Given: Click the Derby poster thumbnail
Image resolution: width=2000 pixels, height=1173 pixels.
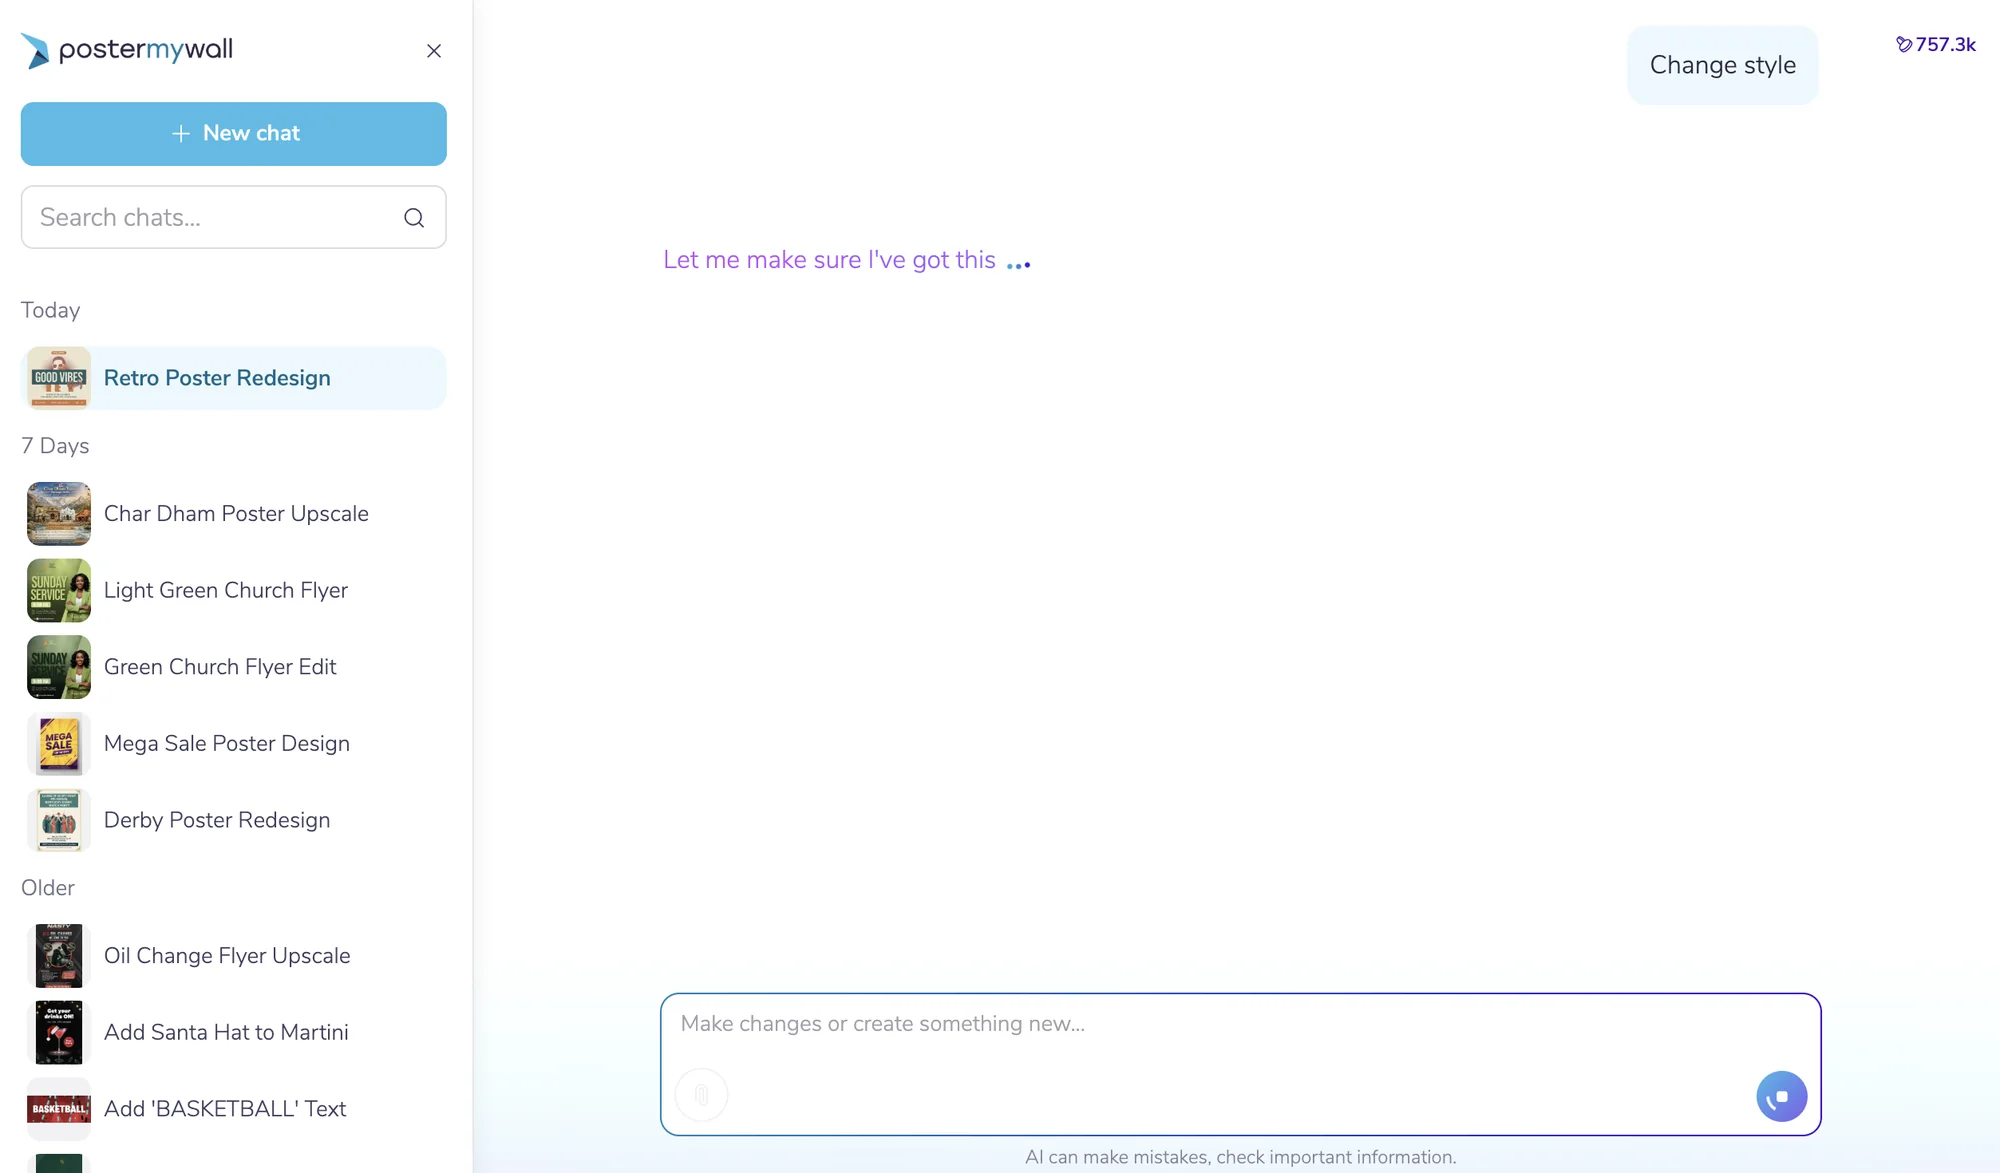Looking at the screenshot, I should click(x=59, y=821).
